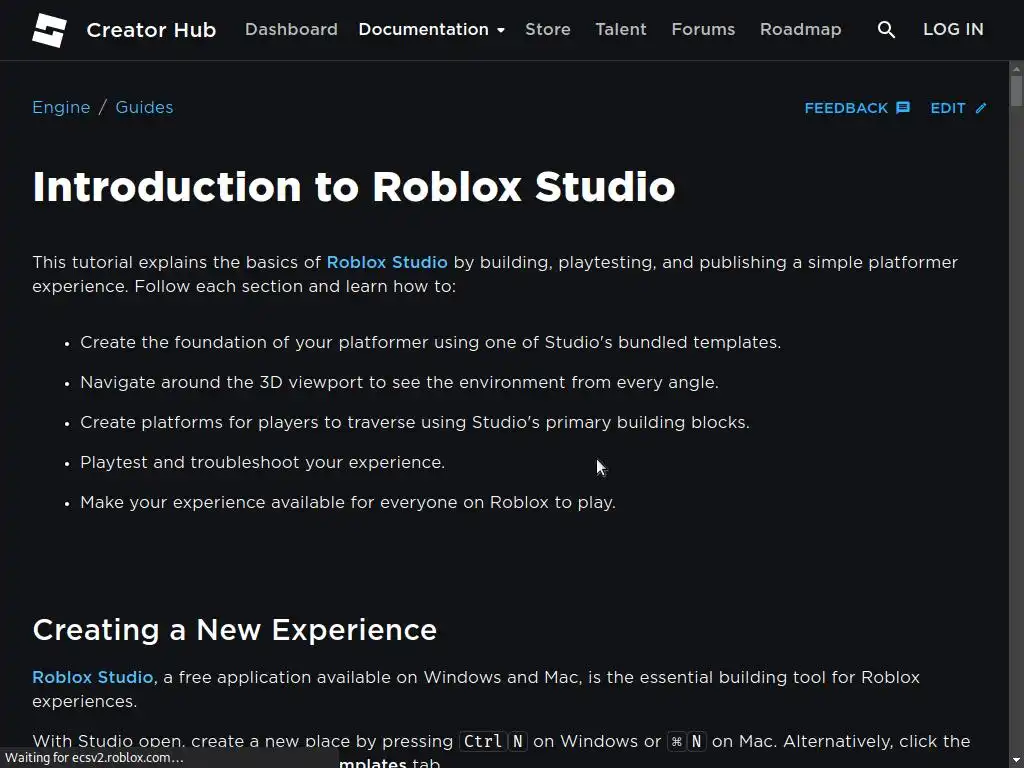Click the ⌘ key label
Image resolution: width=1024 pixels, height=768 pixels.
pos(677,742)
